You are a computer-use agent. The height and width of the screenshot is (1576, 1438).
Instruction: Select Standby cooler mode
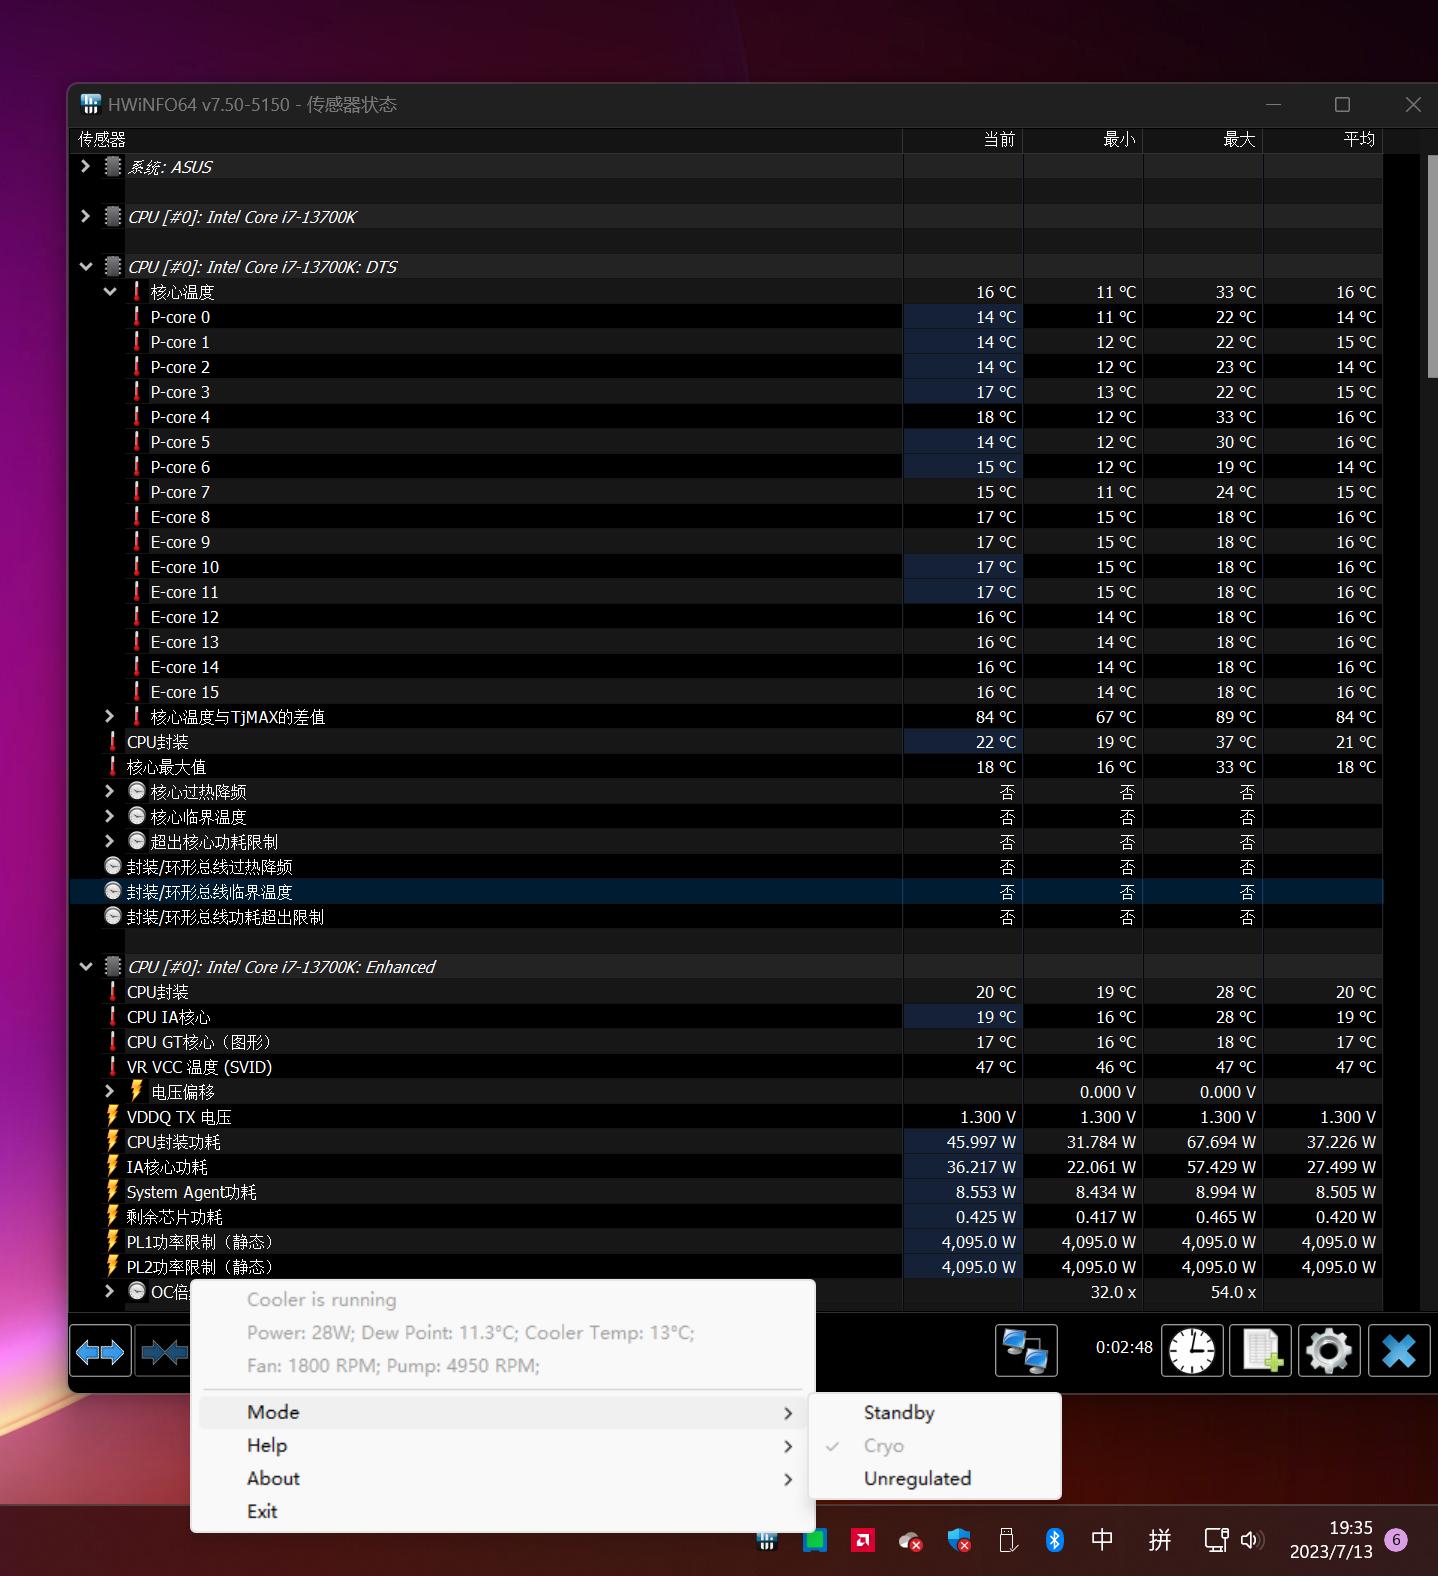coord(899,1413)
